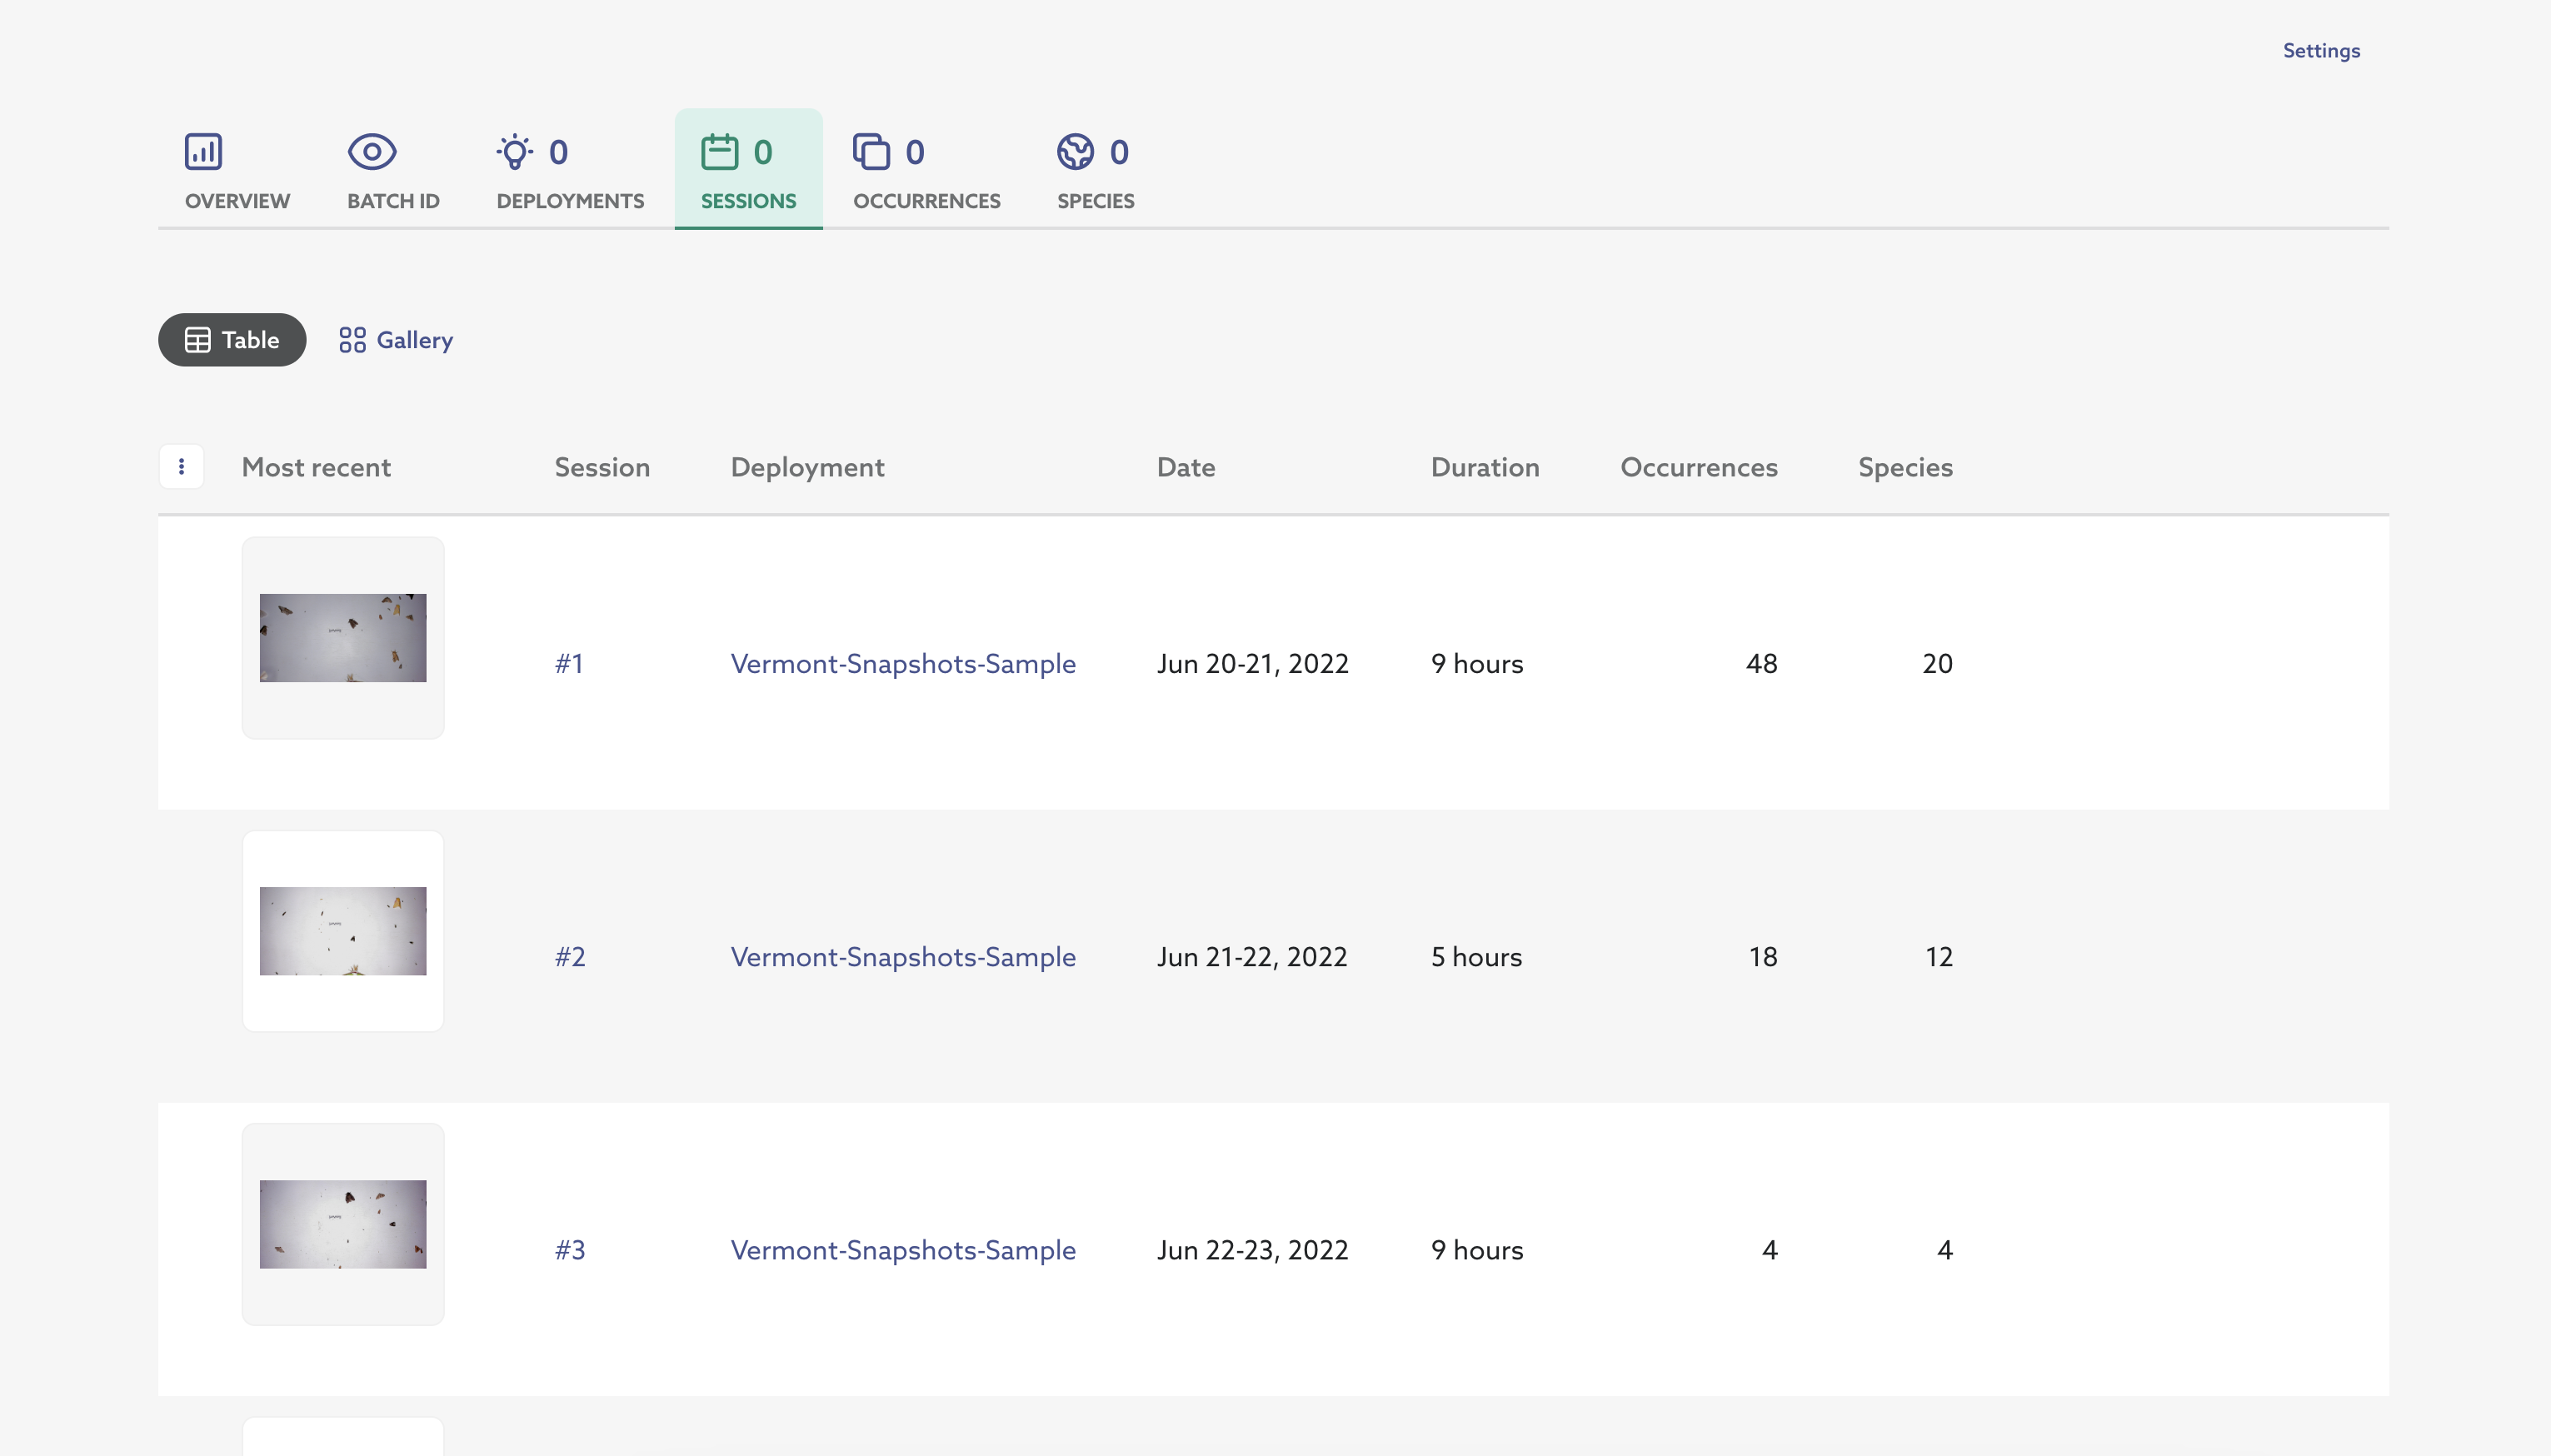
Task: Open Vermont-Snapshots-Sample deployment for session #3
Action: coord(902,1250)
